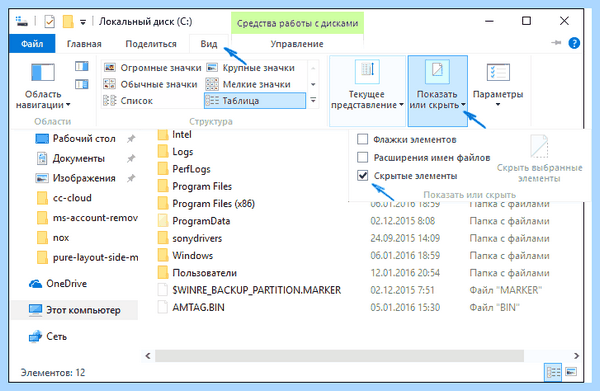Select $WINRE_BACKUP_PARTITION.MARKER file
Viewport: 600px width, 391px height.
point(249,290)
